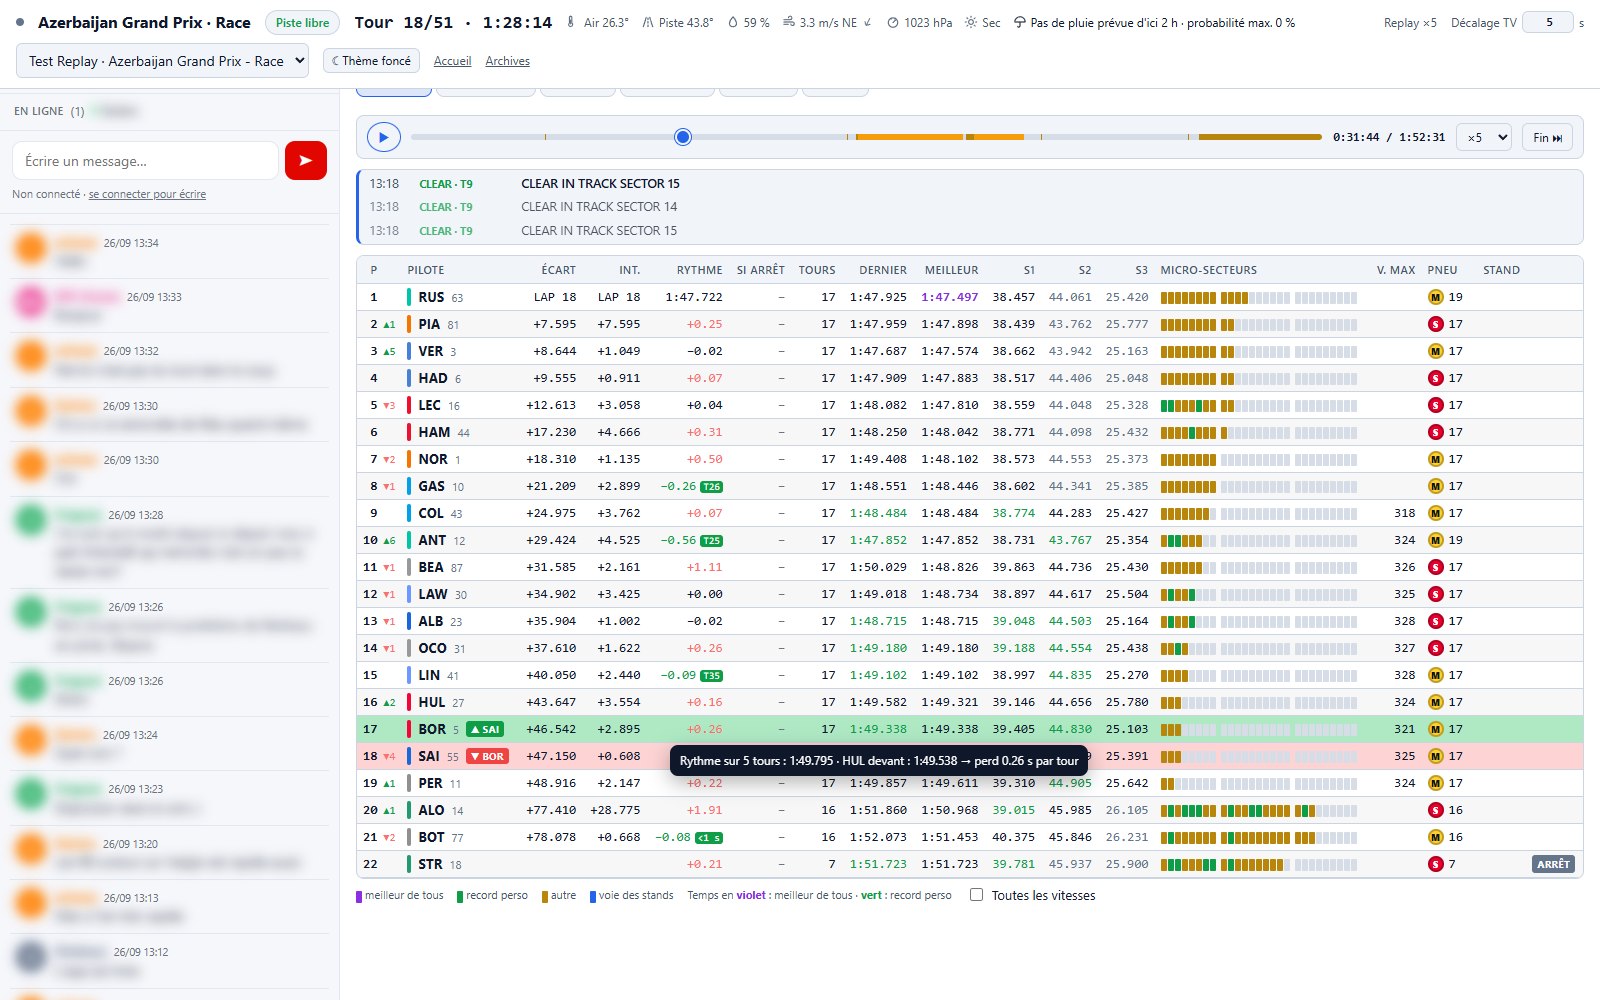The height and width of the screenshot is (1000, 1600).
Task: Click the air temperature thermometer icon
Action: (571, 22)
